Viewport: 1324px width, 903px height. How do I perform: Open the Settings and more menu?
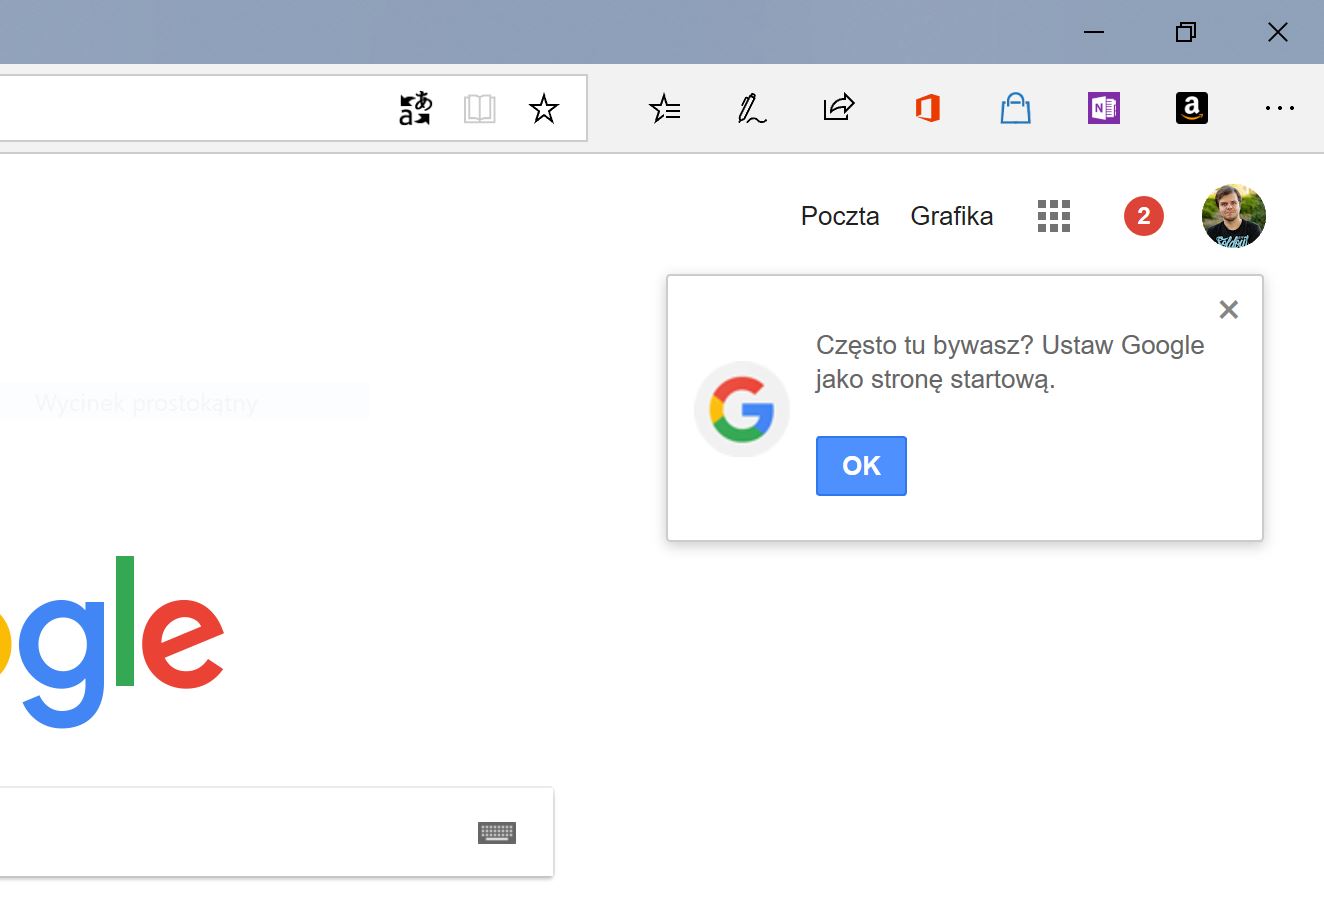tap(1280, 108)
